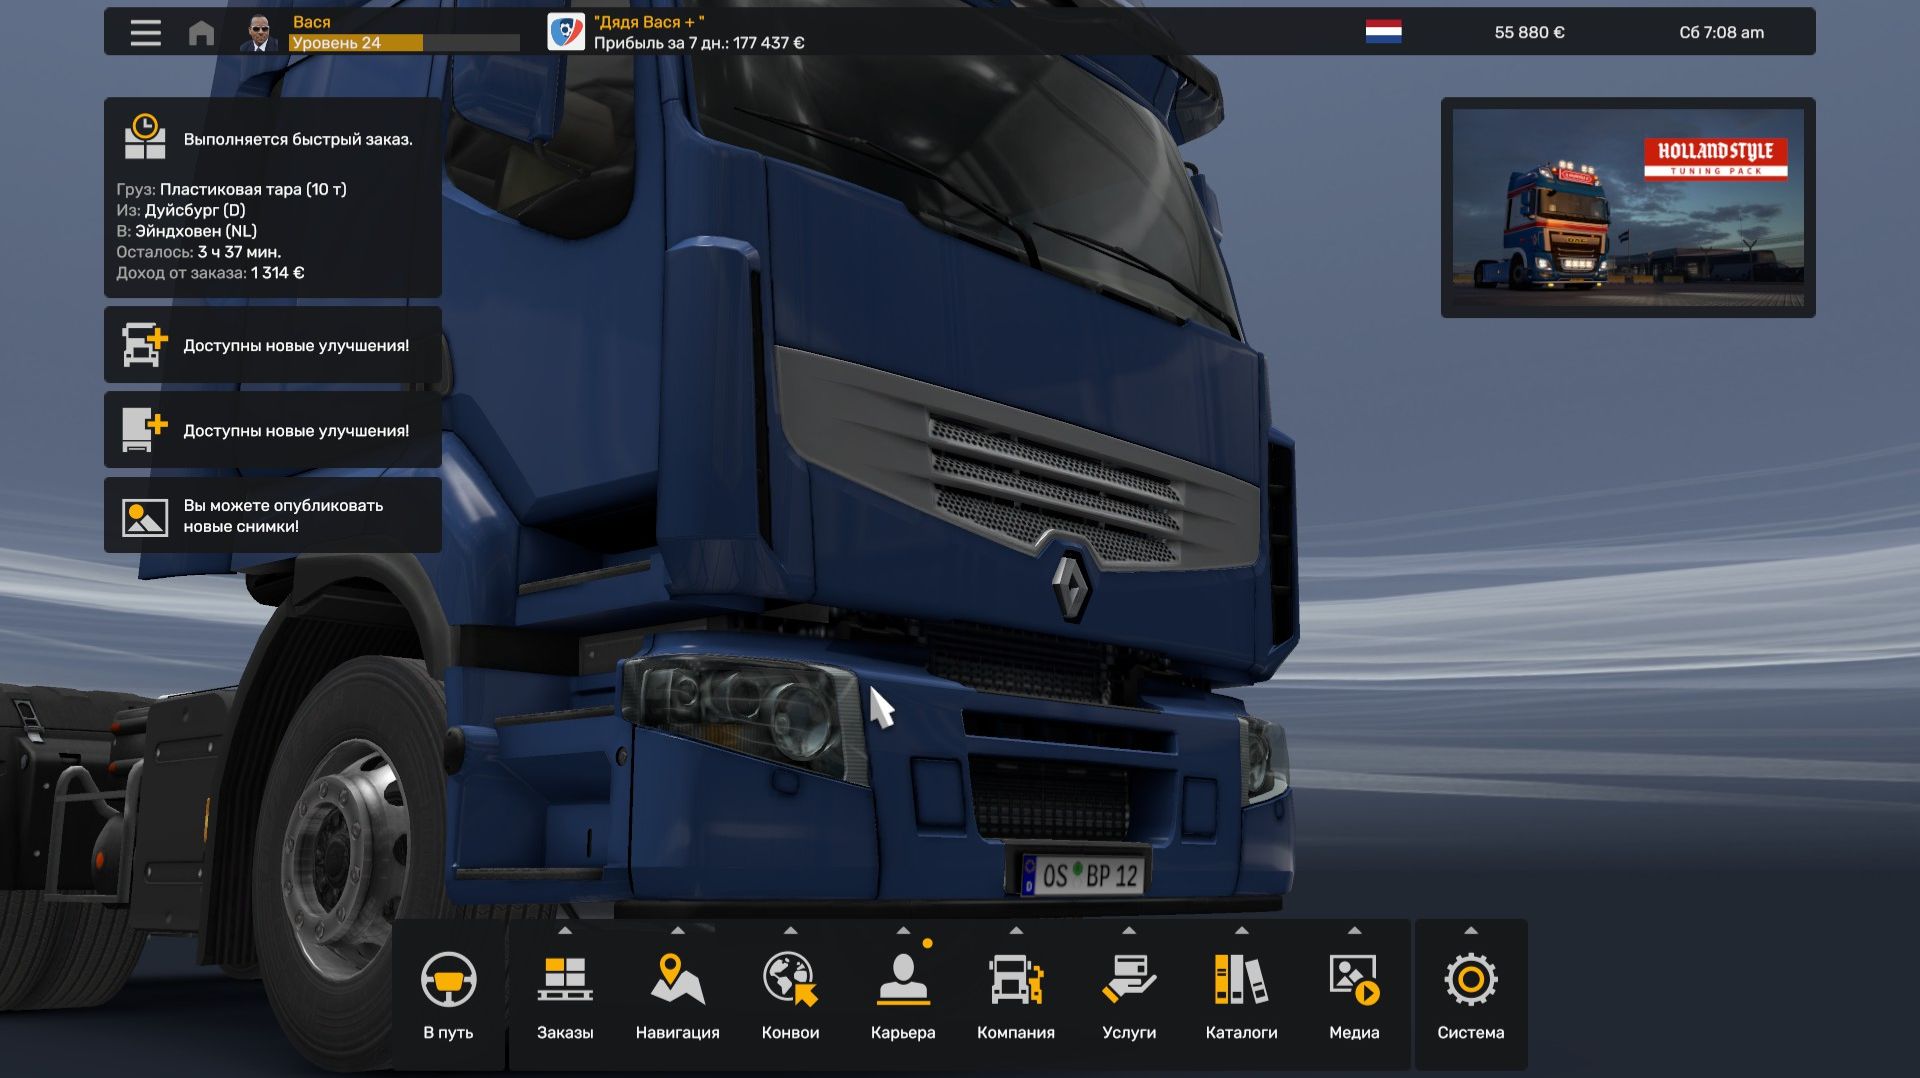Image resolution: width=1920 pixels, height=1078 pixels.
Task: Expand the Медиа submenu arrow
Action: click(1354, 931)
